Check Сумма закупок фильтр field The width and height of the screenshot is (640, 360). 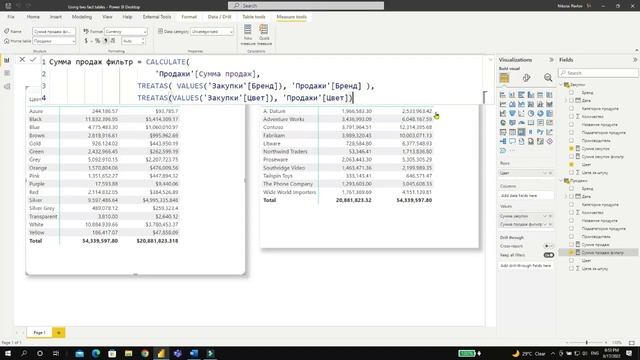coord(571,156)
